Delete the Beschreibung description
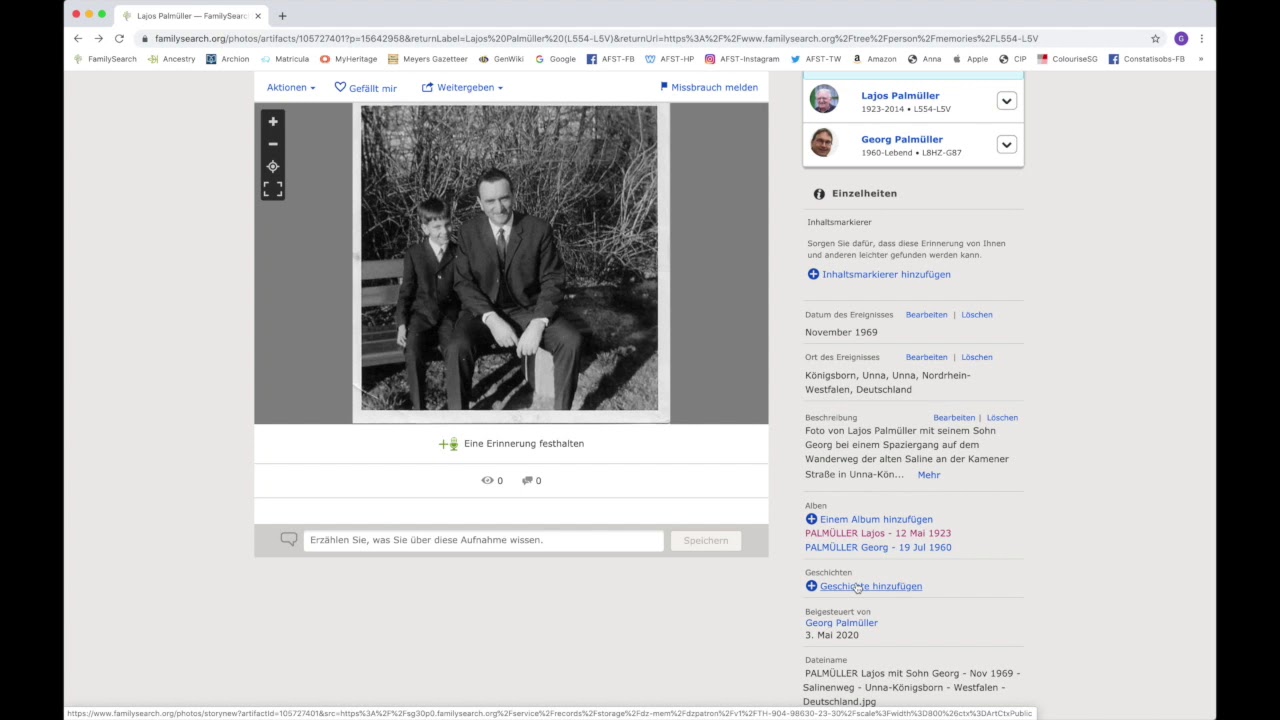The width and height of the screenshot is (1280, 720). (1002, 418)
